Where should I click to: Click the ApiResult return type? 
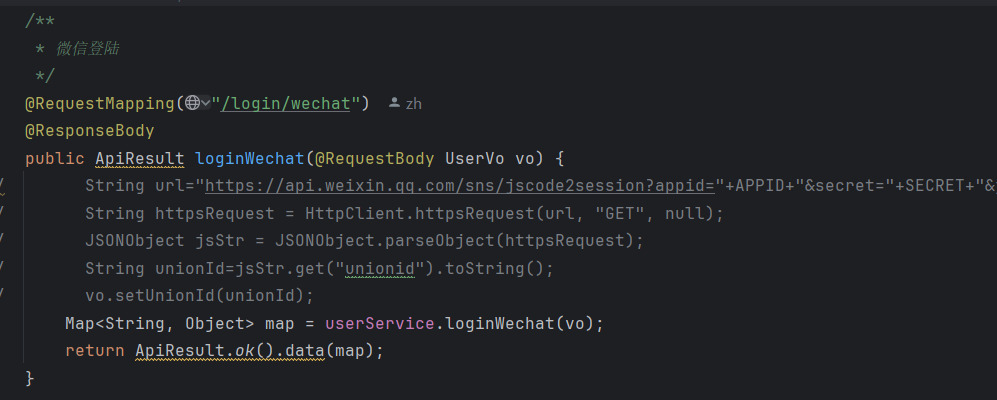140,158
